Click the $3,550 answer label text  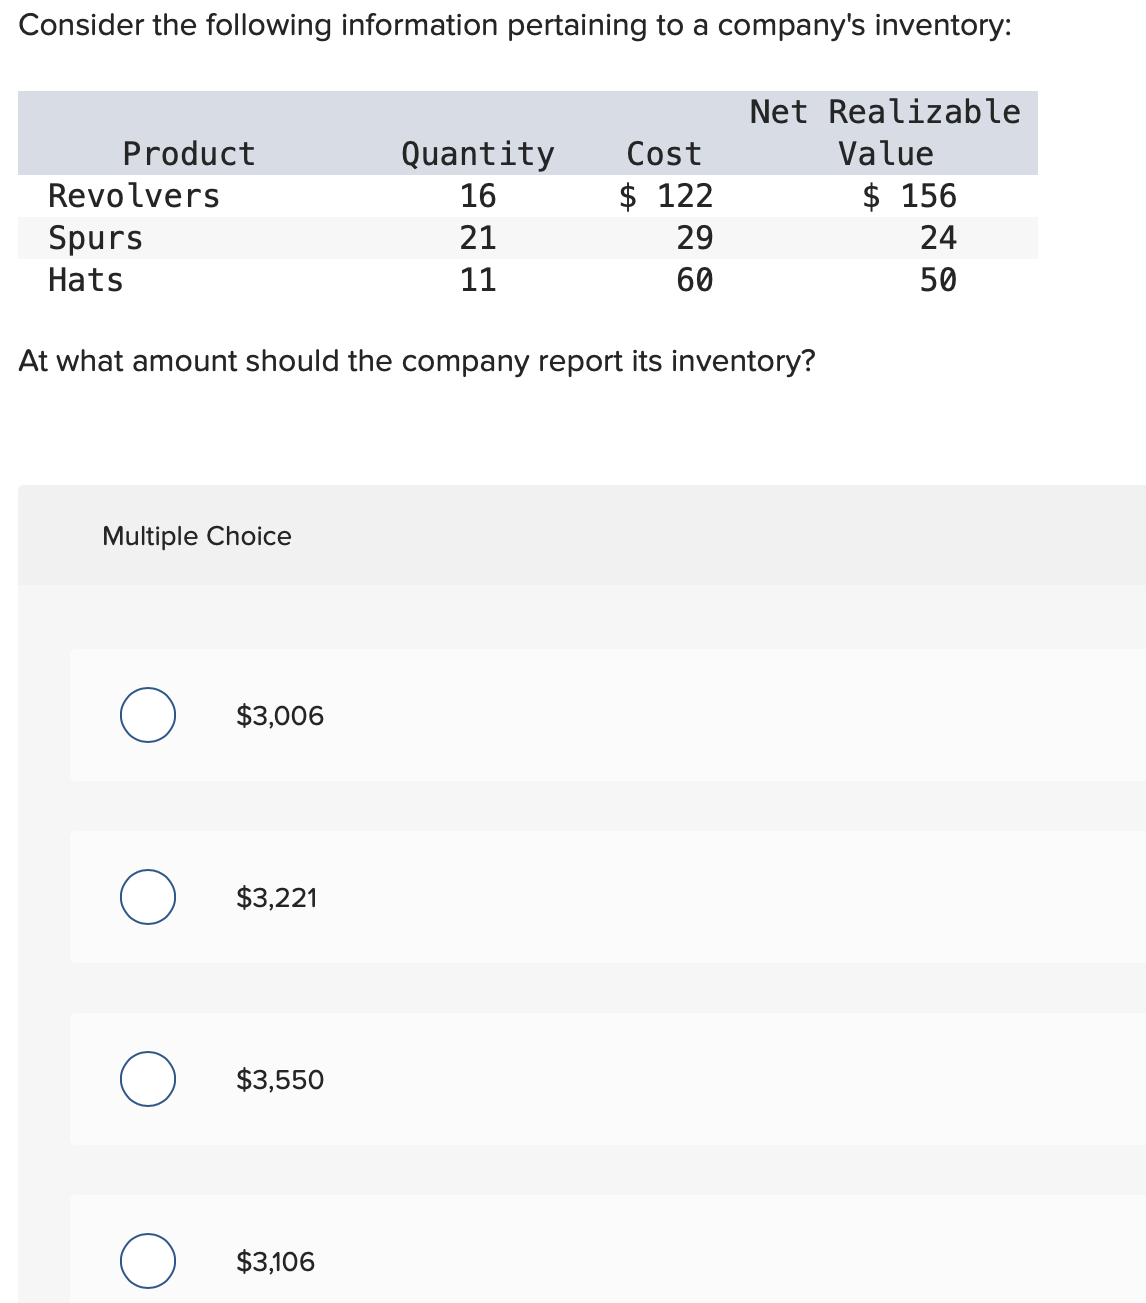tap(280, 1080)
